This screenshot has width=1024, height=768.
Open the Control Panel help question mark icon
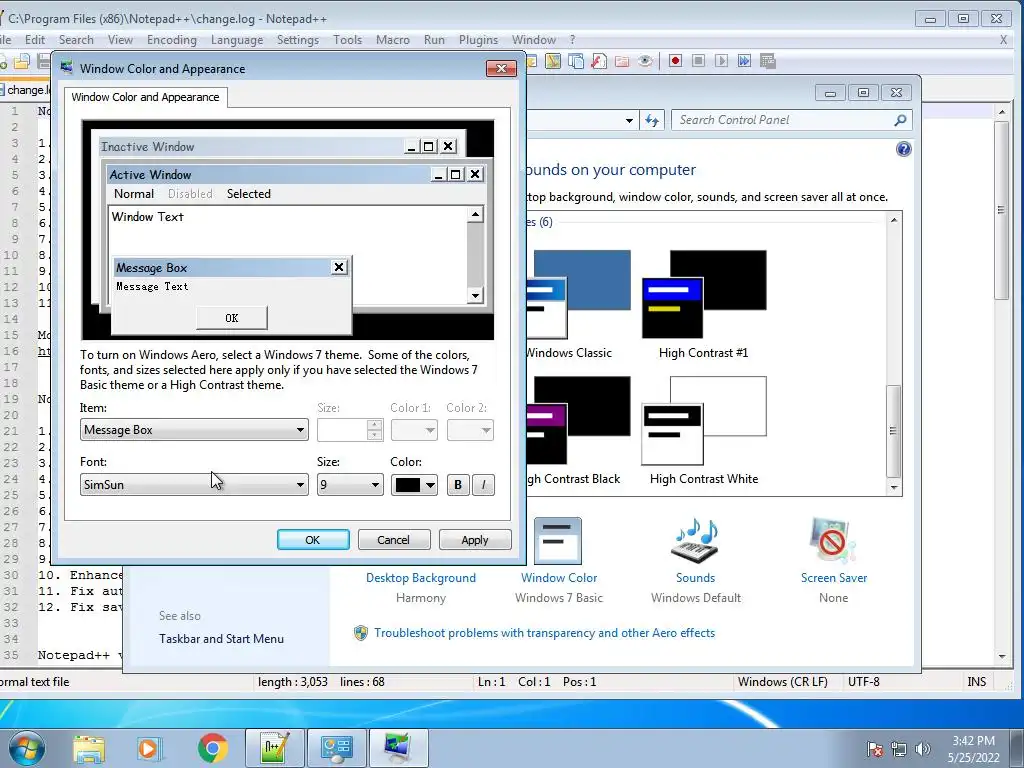tap(903, 149)
